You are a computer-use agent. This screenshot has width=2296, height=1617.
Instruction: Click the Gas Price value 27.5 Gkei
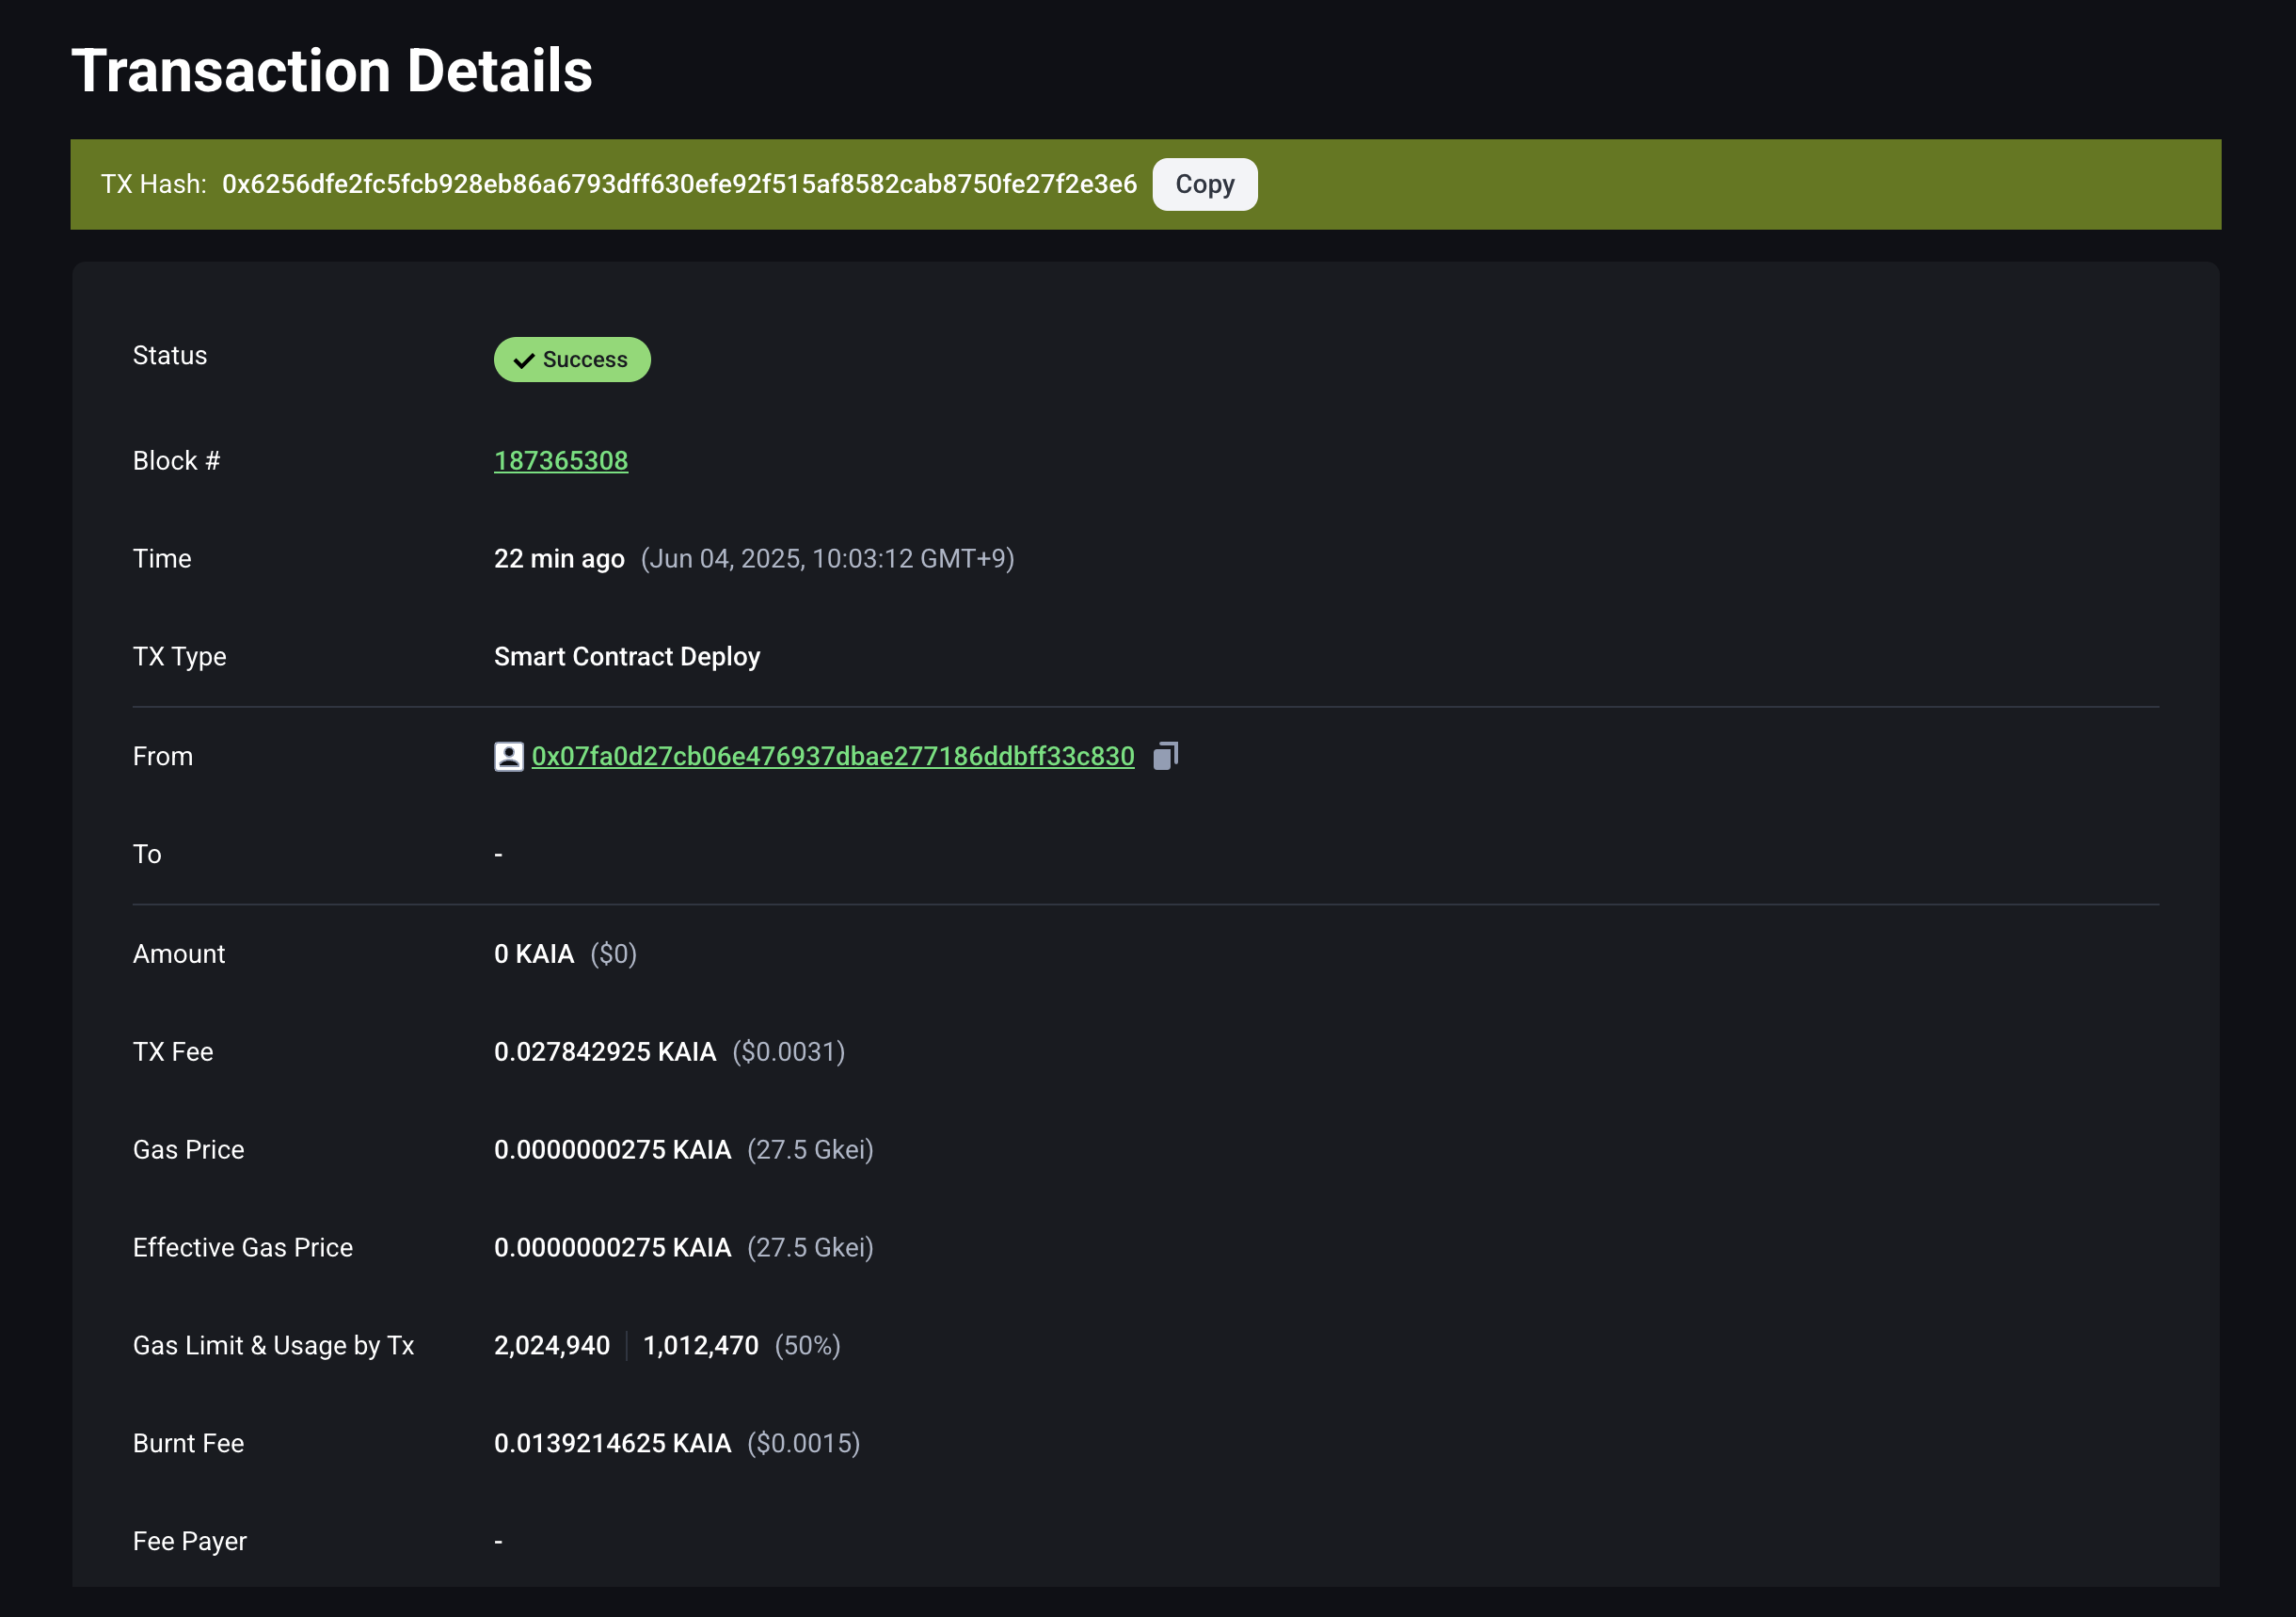tap(810, 1149)
